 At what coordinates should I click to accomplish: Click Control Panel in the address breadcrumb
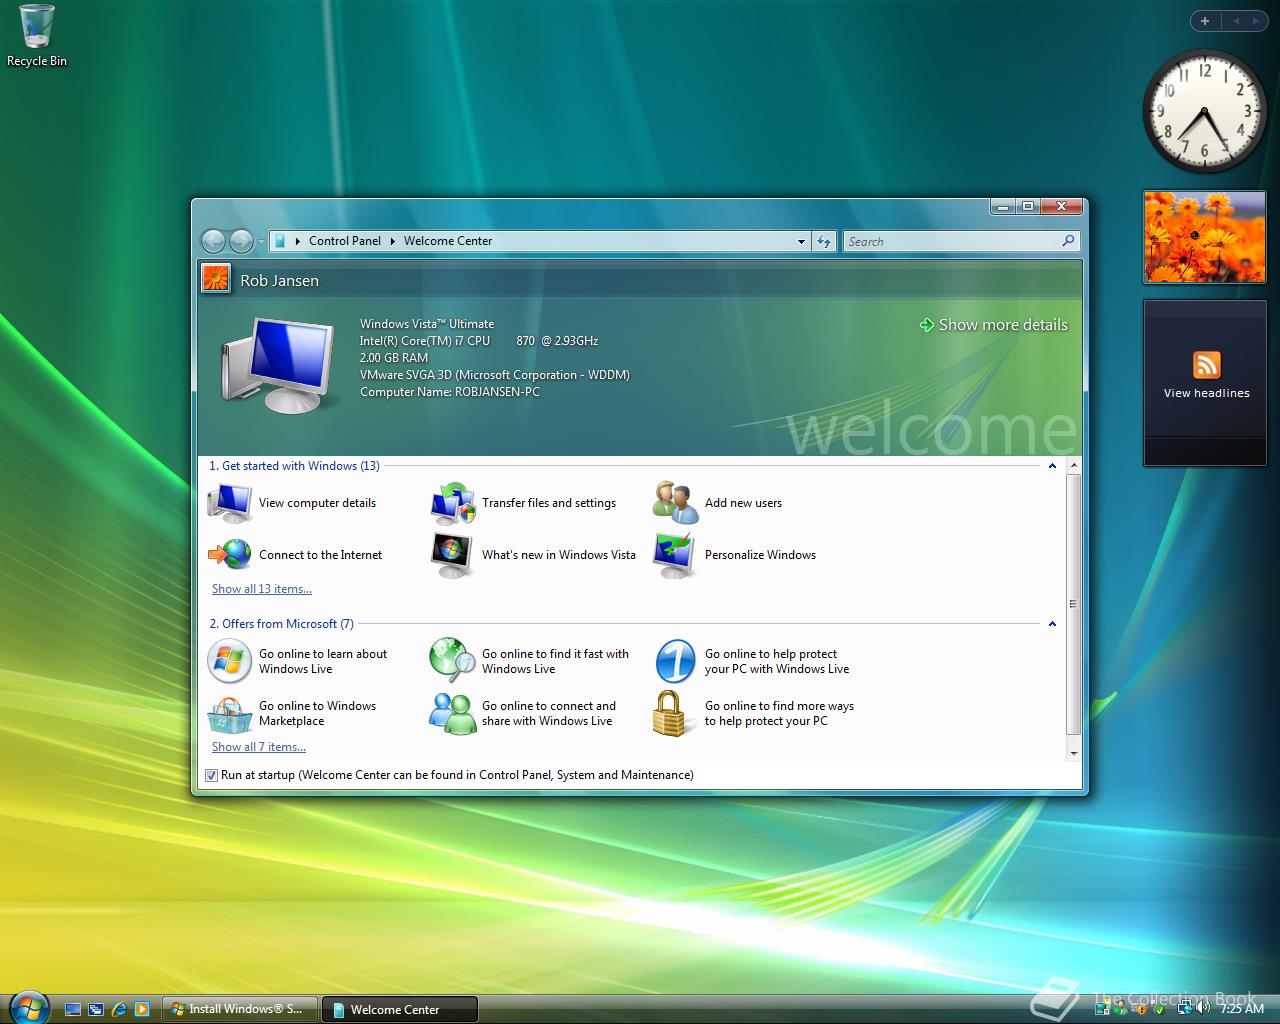345,241
